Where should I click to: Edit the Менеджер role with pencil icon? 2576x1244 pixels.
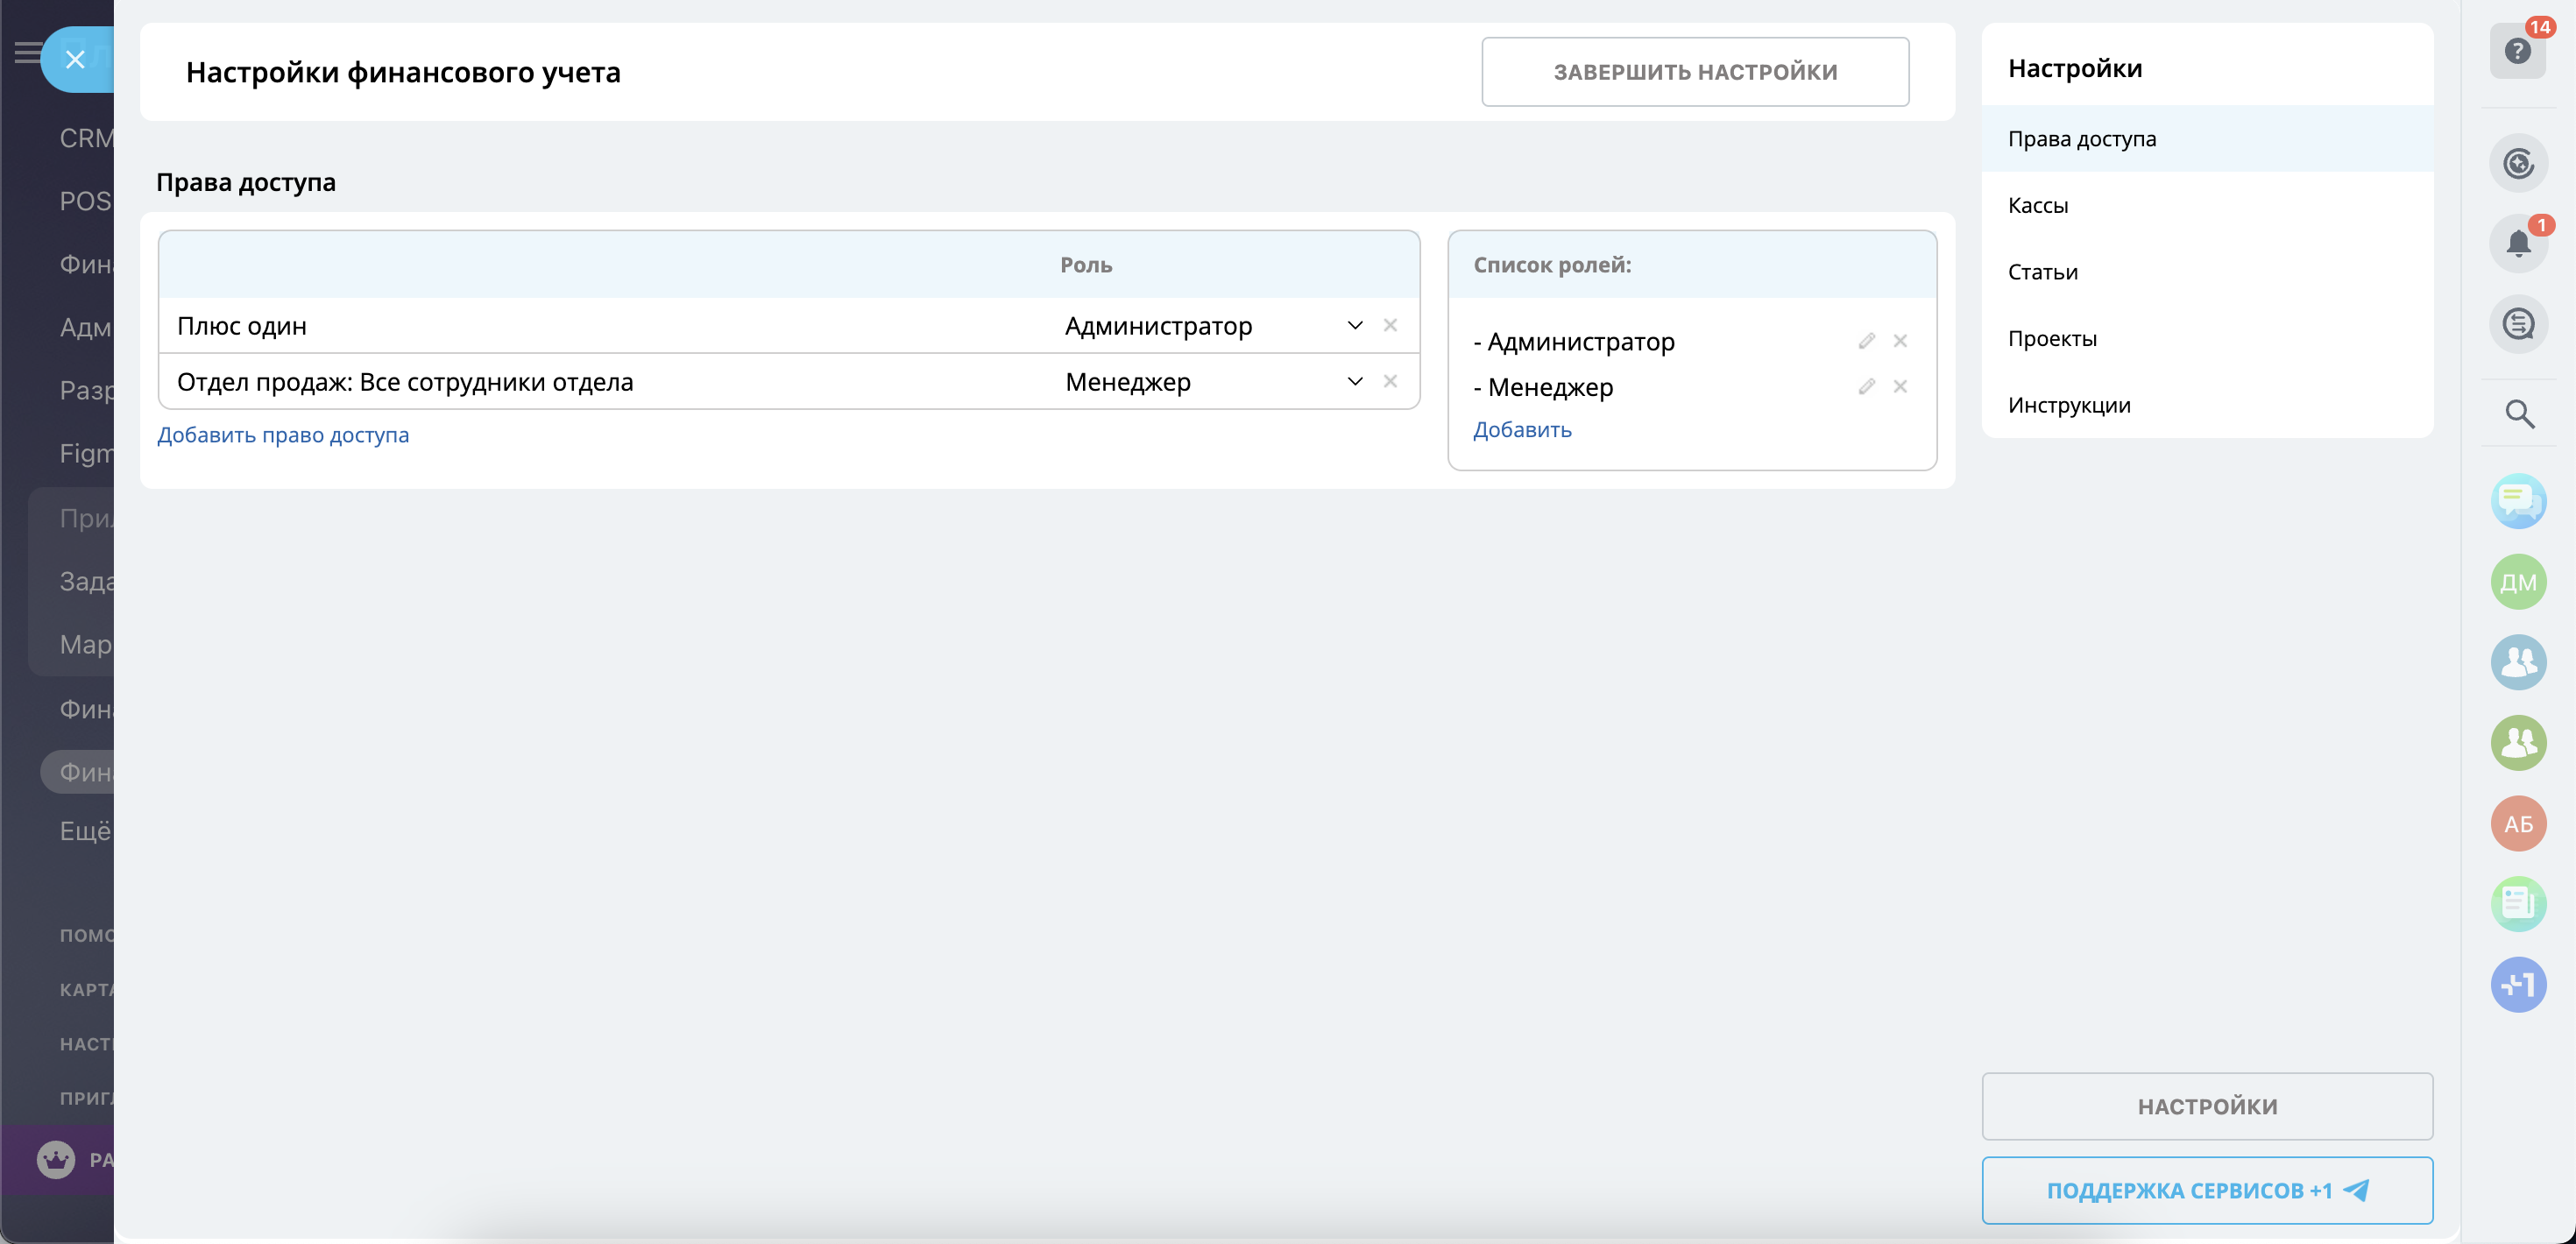pos(1866,386)
